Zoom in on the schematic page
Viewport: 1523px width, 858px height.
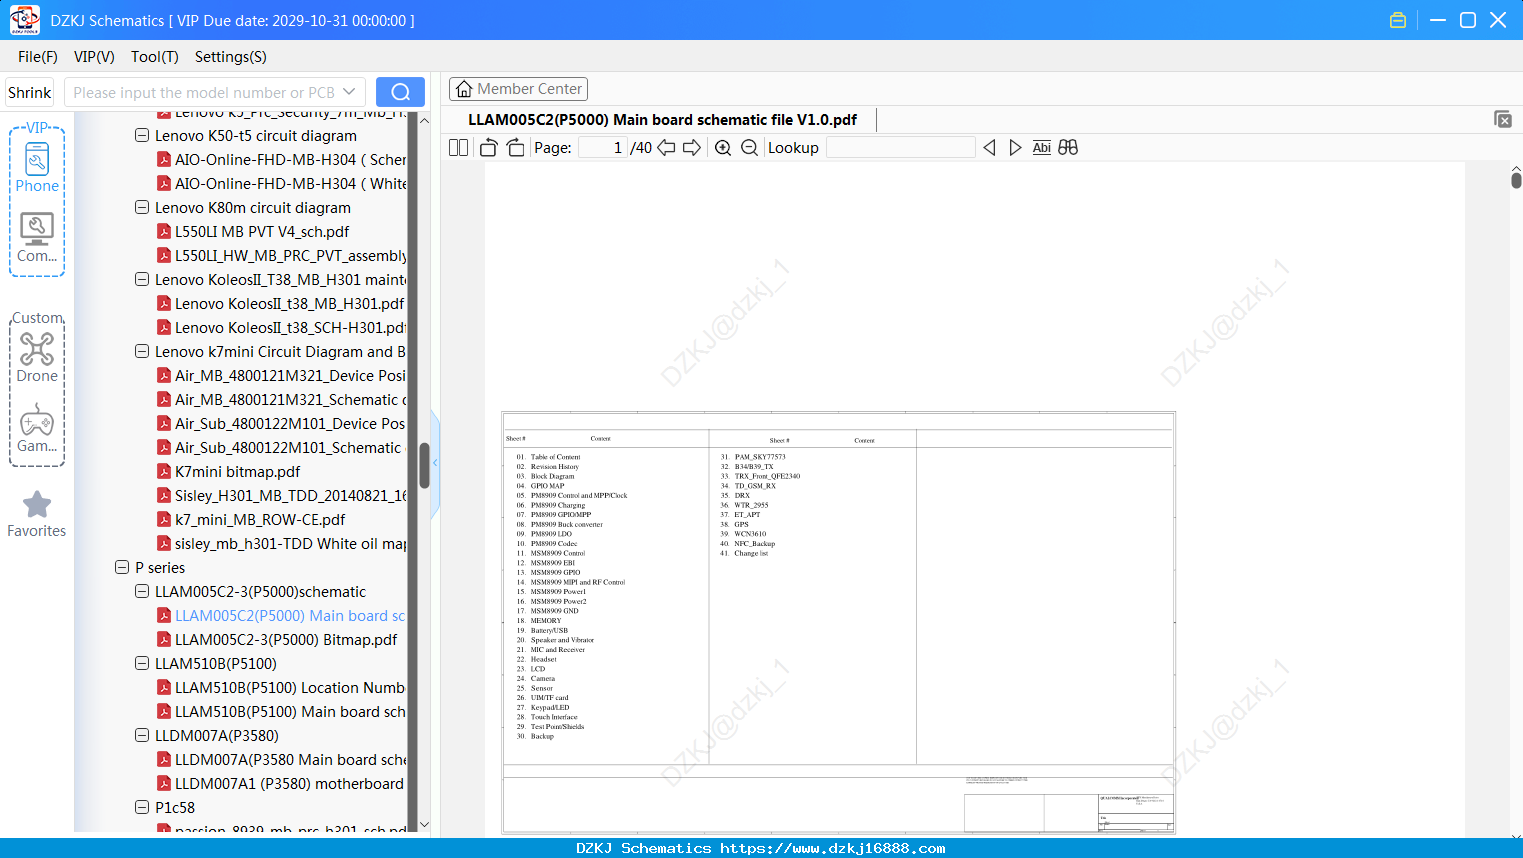tap(723, 148)
